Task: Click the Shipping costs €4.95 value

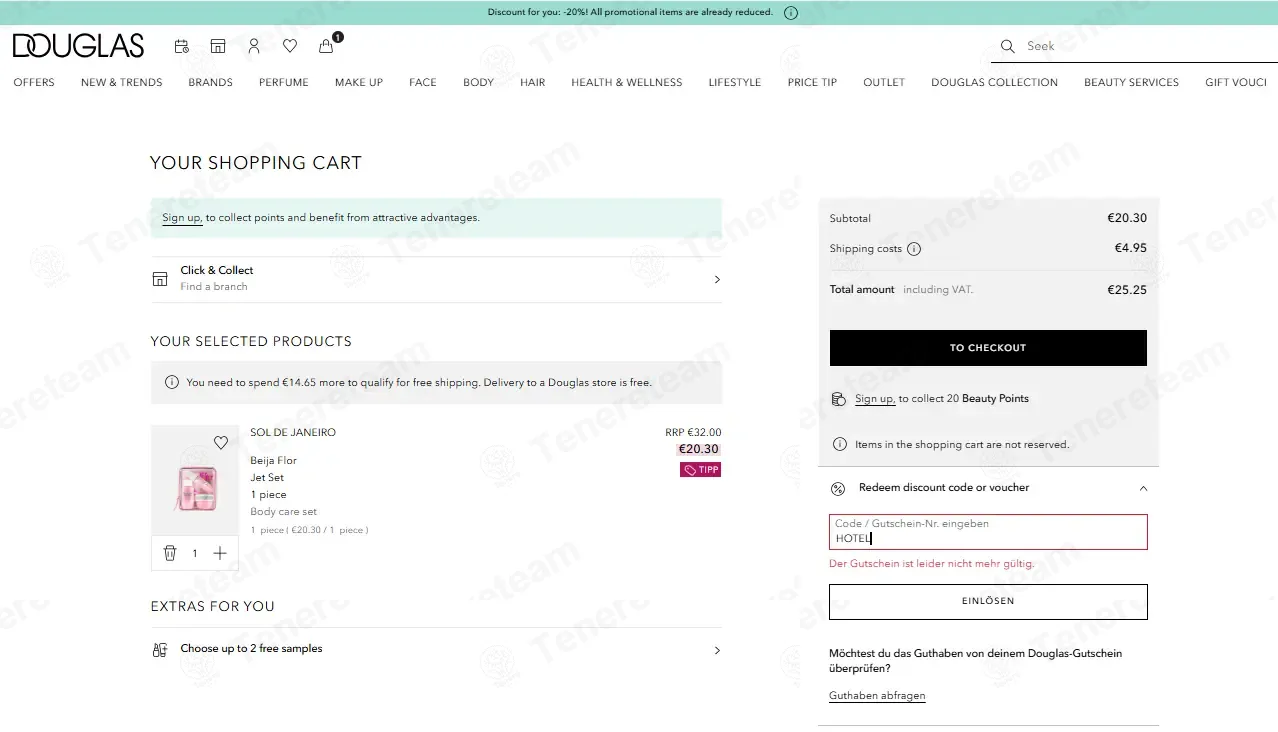Action: tap(1131, 248)
